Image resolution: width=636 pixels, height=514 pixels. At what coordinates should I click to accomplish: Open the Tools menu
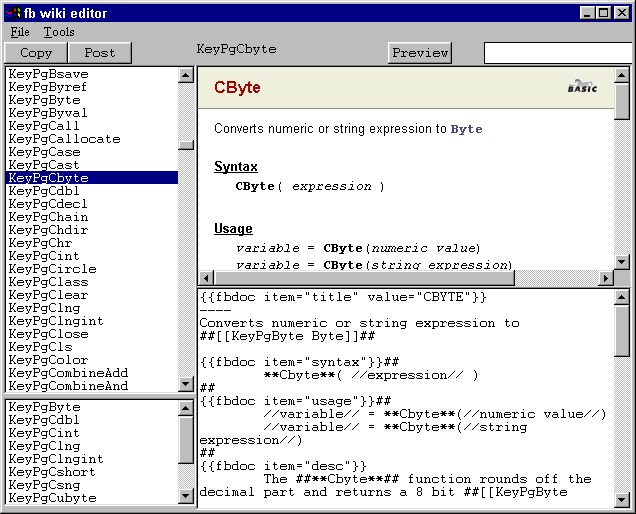[59, 32]
